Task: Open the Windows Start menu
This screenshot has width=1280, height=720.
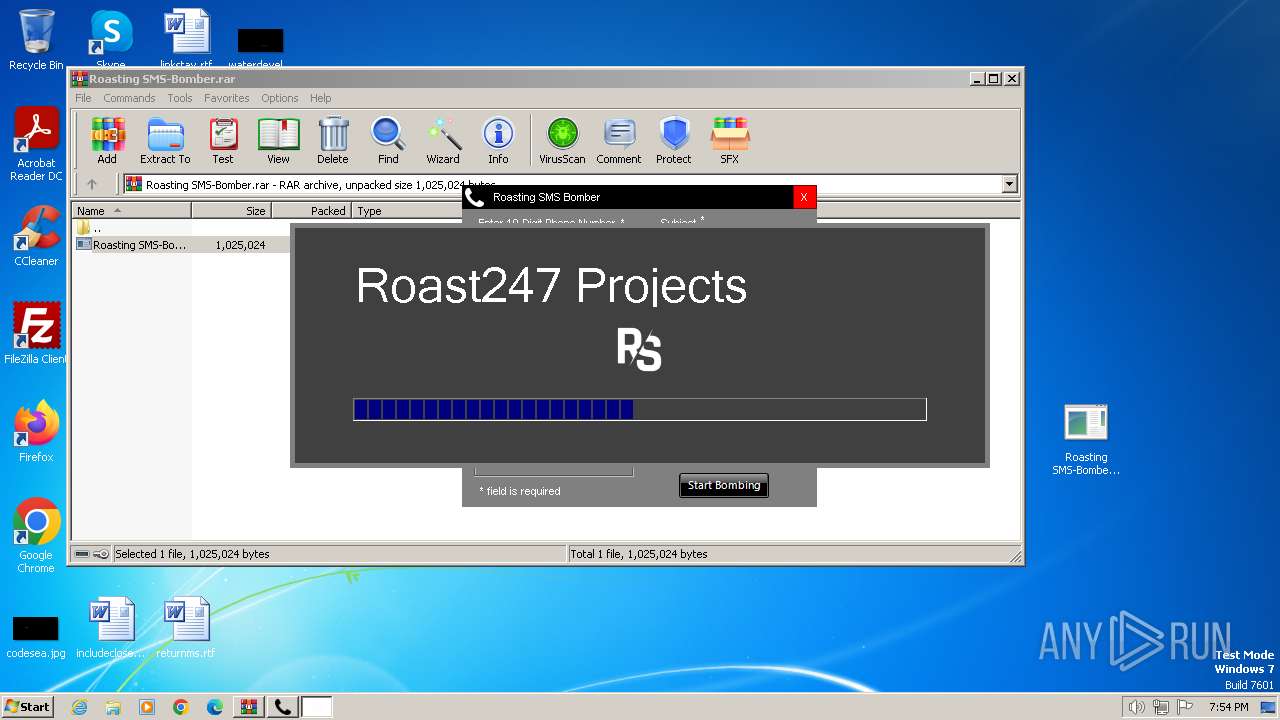Action: coord(27,707)
